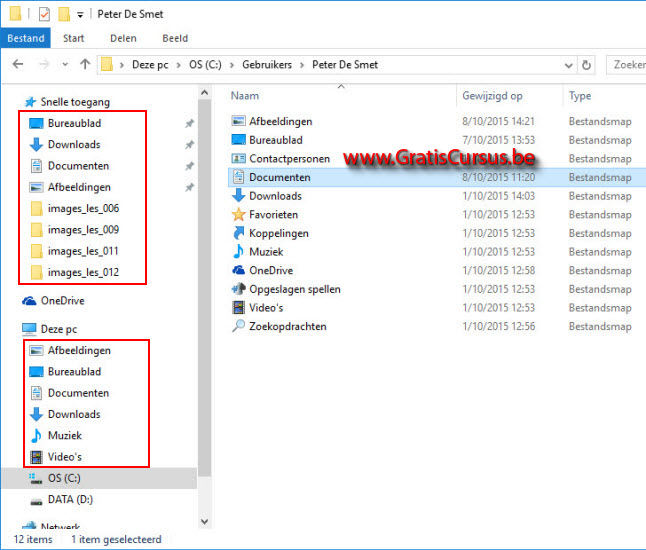Viewport: 646px width, 550px height.
Task: Select the Koppelingen shortcut icon
Action: click(238, 233)
